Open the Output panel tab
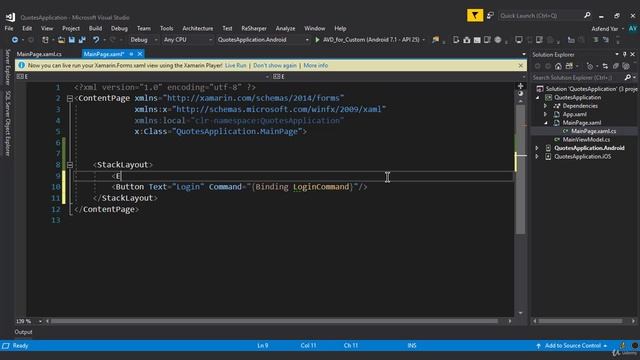The image size is (640, 360). [x=23, y=332]
